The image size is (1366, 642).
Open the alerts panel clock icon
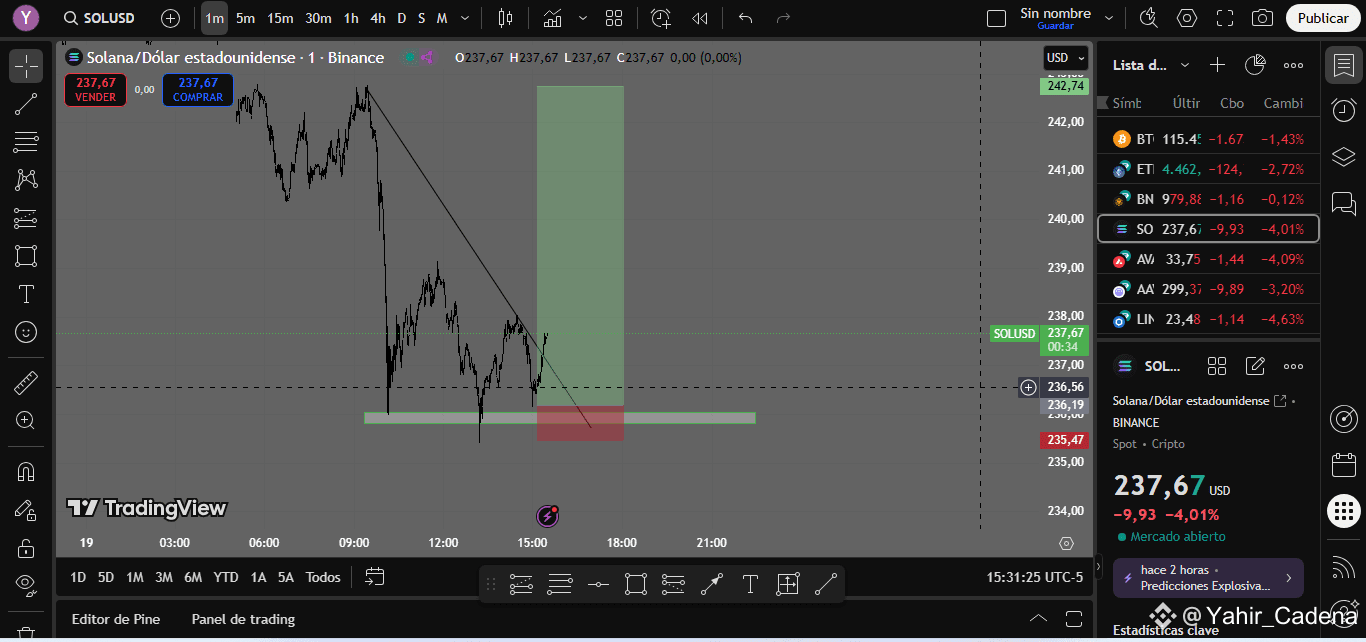pyautogui.click(x=1344, y=110)
